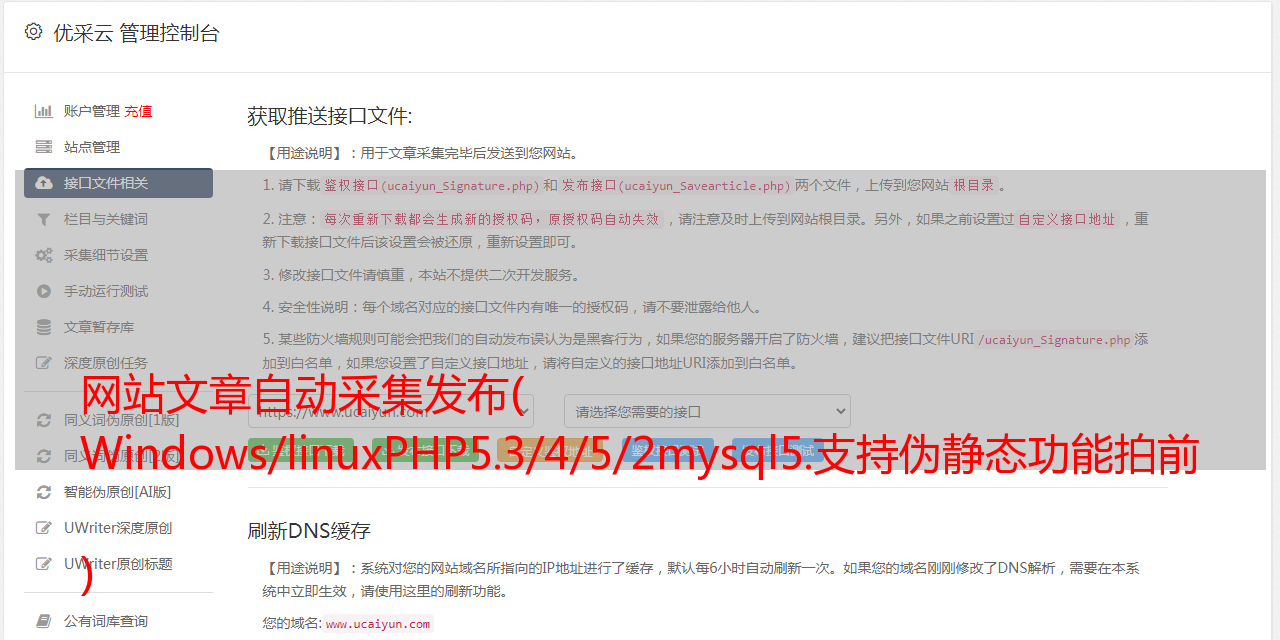Click the book icon for 公有词库查询
Viewport: 1280px width, 640px height.
click(x=44, y=621)
